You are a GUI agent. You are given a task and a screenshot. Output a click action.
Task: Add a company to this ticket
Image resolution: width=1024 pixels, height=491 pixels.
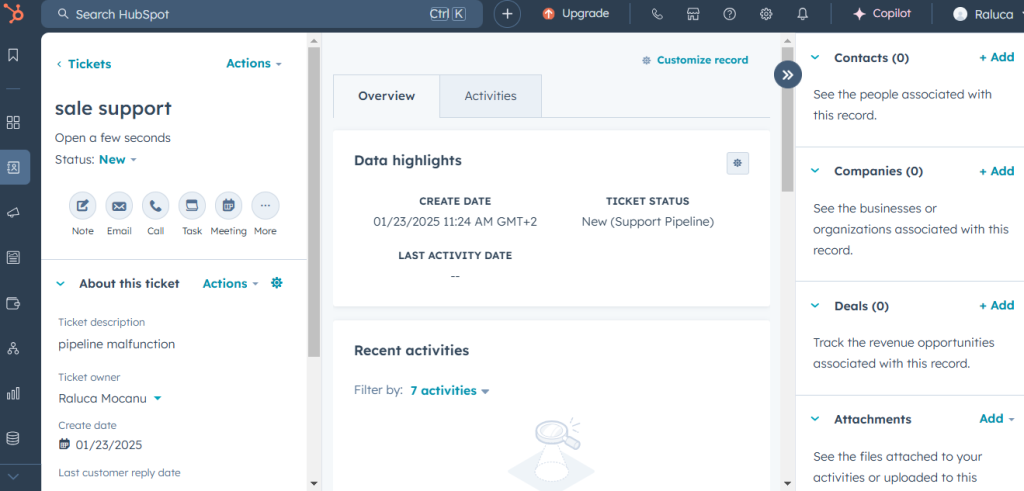997,171
